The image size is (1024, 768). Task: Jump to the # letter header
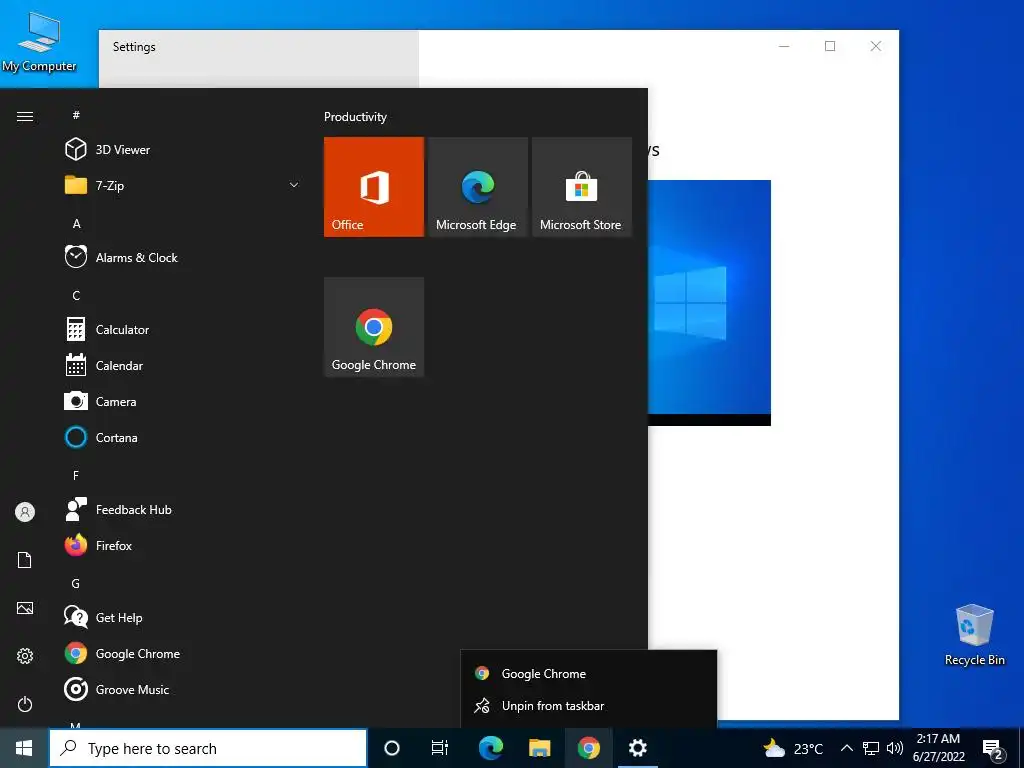tap(76, 115)
